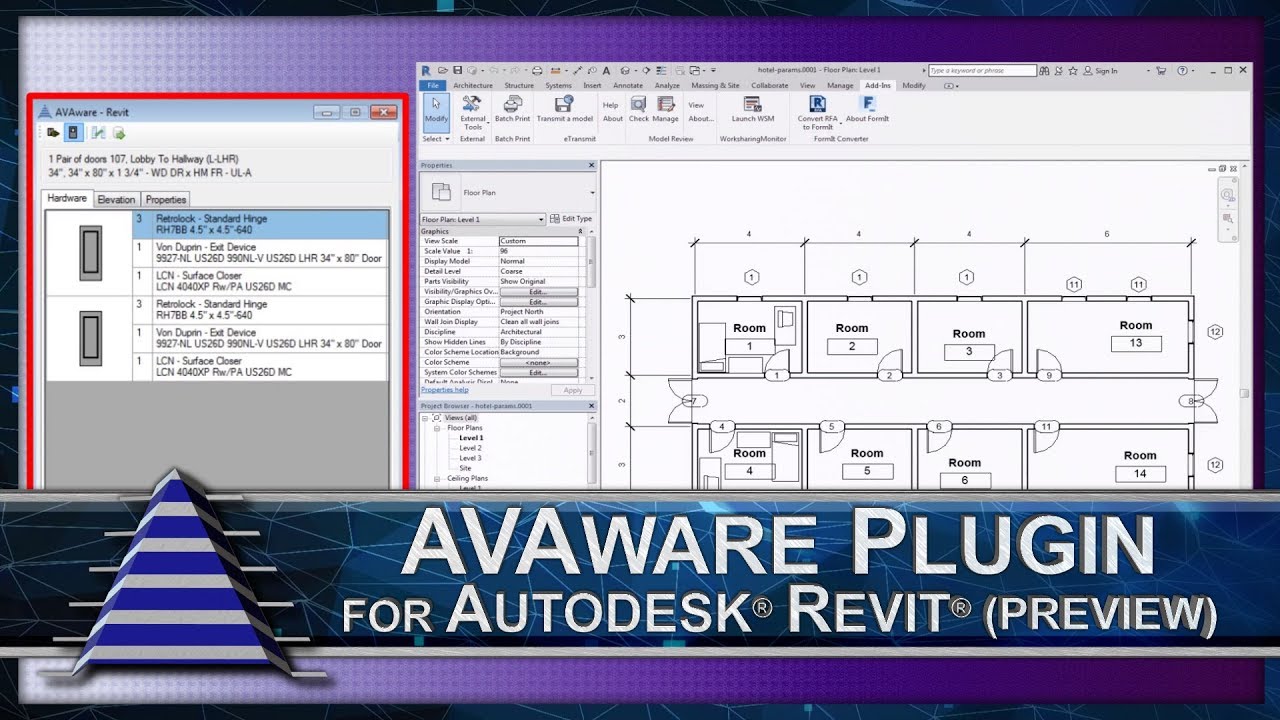
Task: Click Open in the Quick Access Toolbar
Action: (442, 70)
